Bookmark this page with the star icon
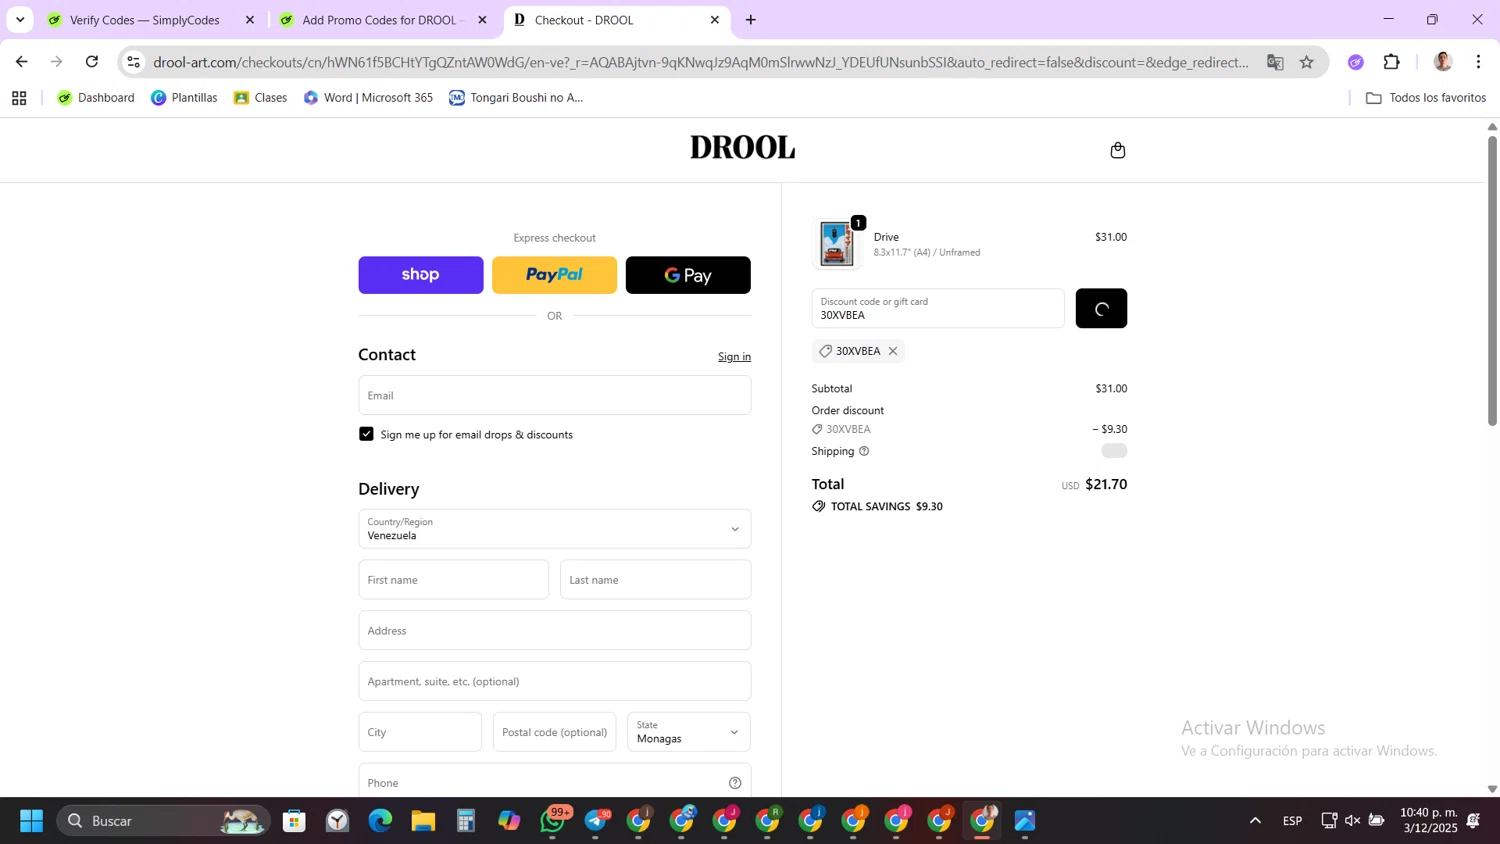Viewport: 1500px width, 844px height. pyautogui.click(x=1306, y=62)
